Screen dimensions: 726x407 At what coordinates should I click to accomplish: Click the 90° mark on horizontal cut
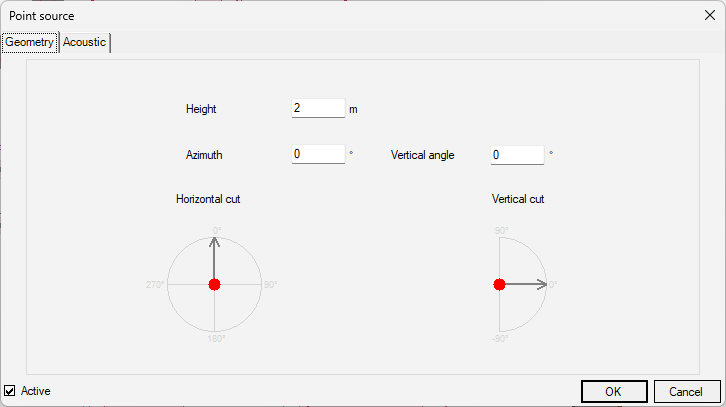(x=270, y=284)
